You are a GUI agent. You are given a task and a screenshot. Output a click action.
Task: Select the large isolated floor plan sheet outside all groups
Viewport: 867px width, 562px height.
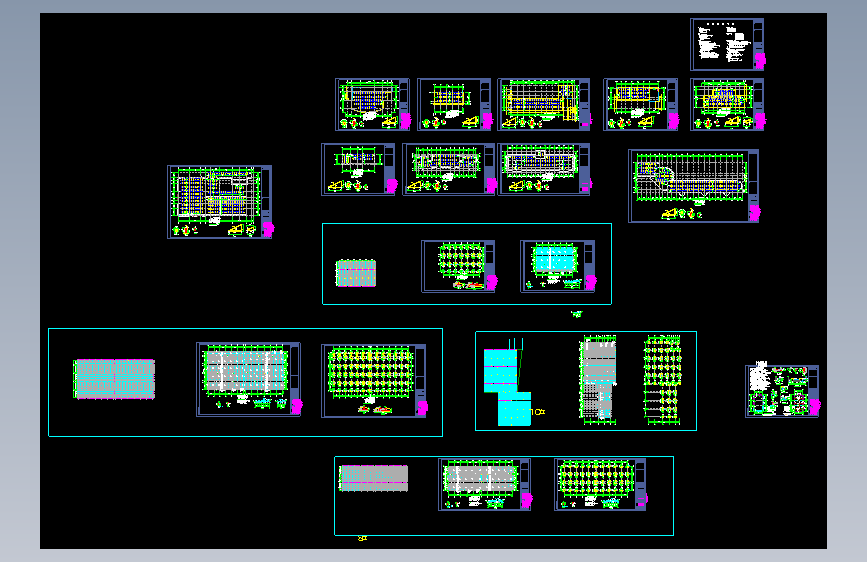coord(220,202)
